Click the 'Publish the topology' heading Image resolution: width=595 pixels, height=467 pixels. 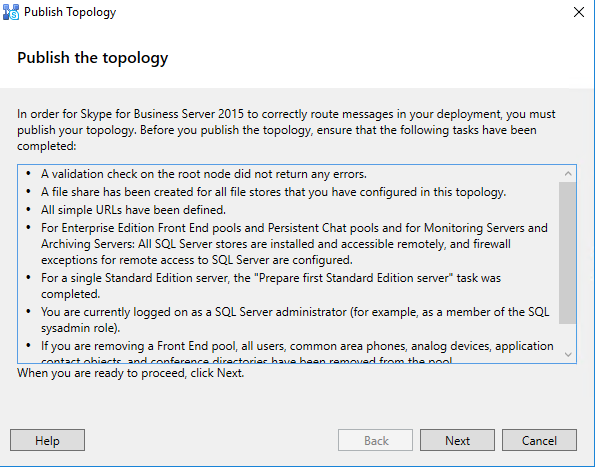coord(93,58)
